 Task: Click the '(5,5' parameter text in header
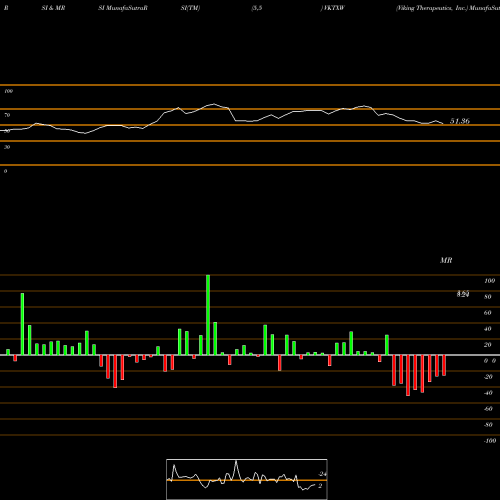pos(257,8)
